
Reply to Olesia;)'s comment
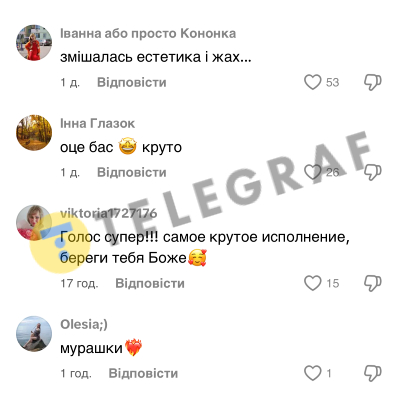tap(143, 373)
